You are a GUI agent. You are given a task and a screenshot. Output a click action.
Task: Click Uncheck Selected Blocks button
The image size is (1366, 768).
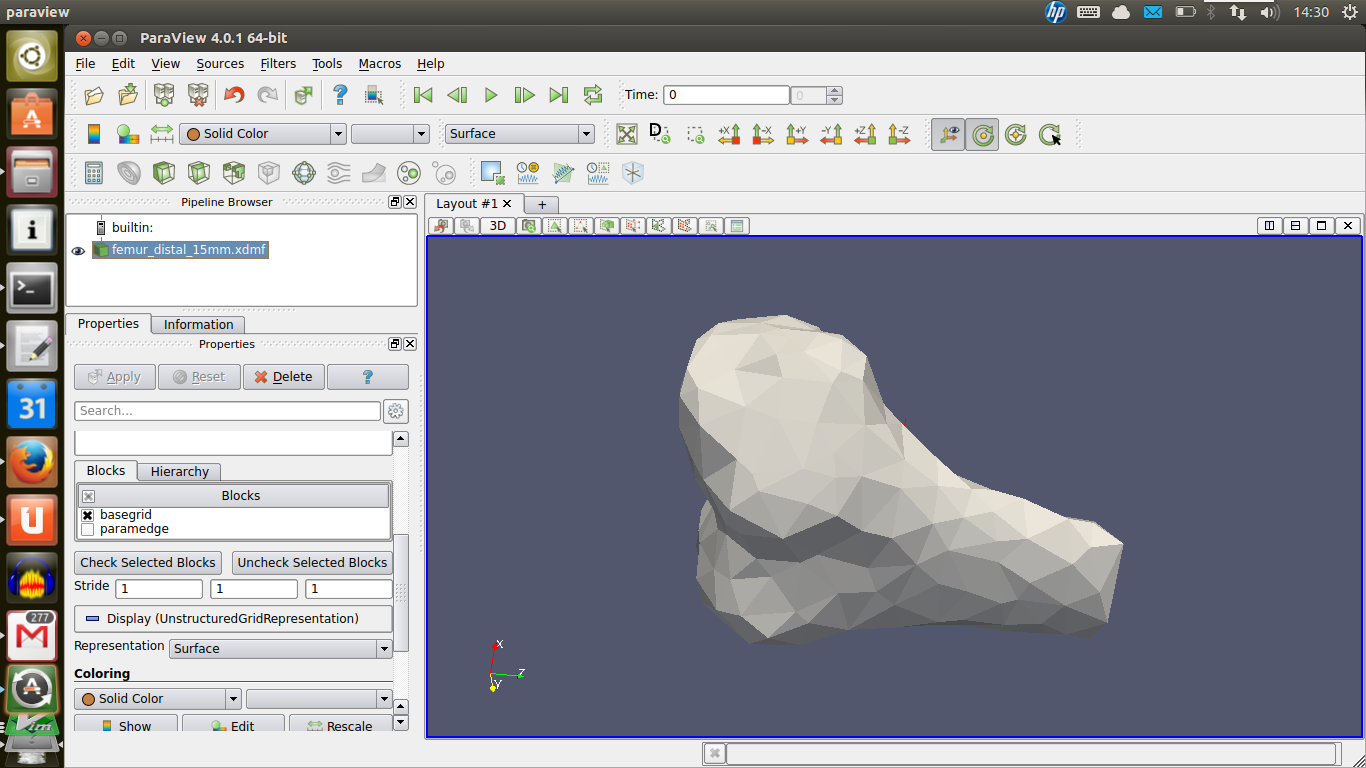(x=312, y=563)
